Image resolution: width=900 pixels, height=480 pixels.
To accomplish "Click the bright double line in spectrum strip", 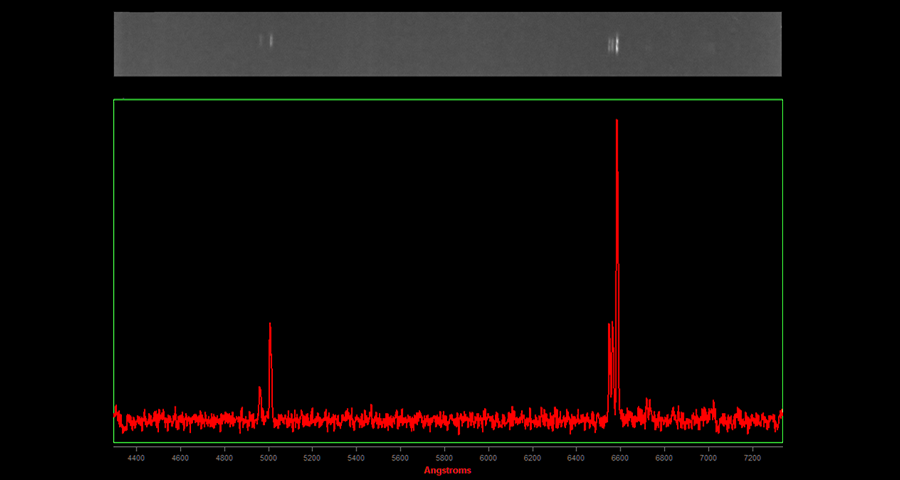I will click(614, 44).
